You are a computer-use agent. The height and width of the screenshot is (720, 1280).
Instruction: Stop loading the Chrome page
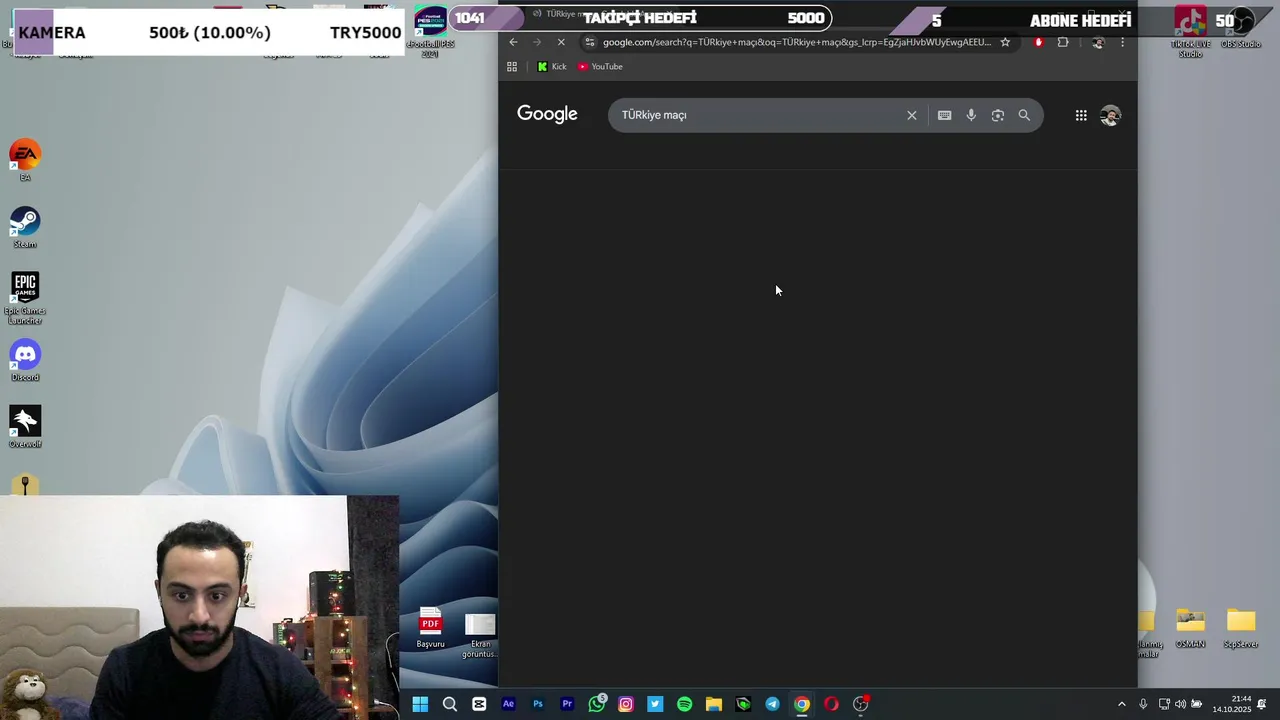pos(561,42)
